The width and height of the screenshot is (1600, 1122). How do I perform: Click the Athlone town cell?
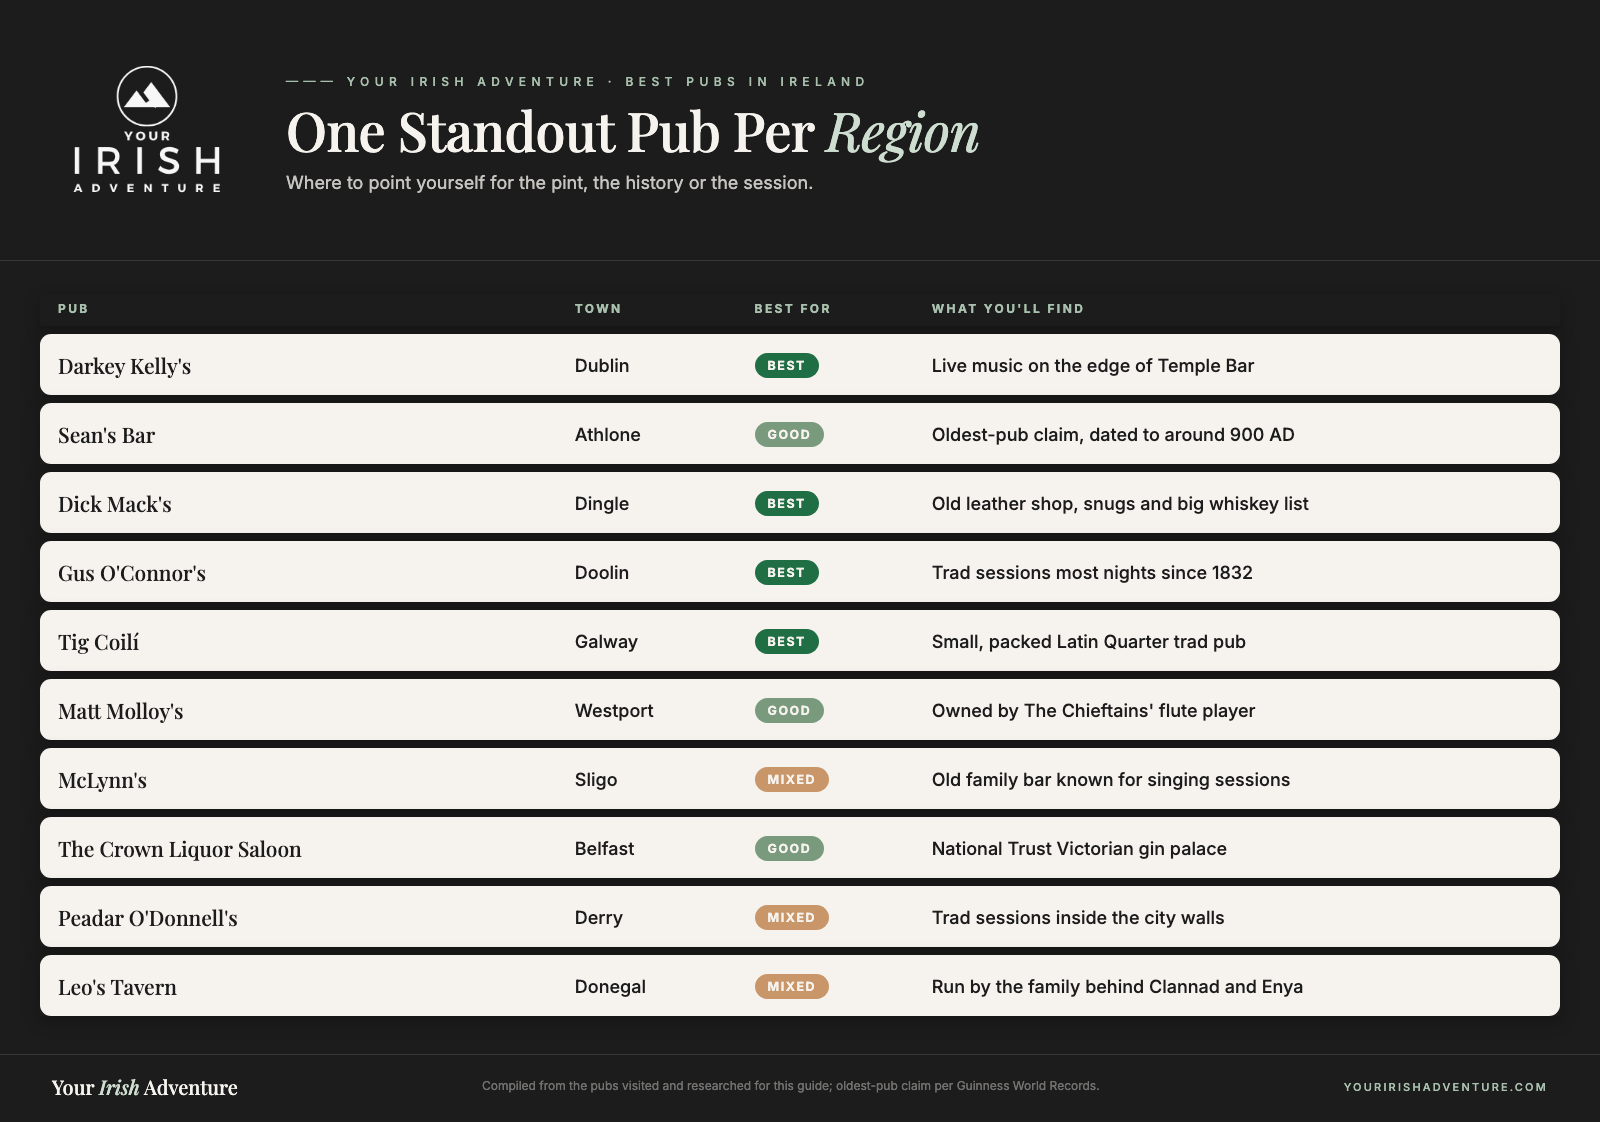(607, 435)
